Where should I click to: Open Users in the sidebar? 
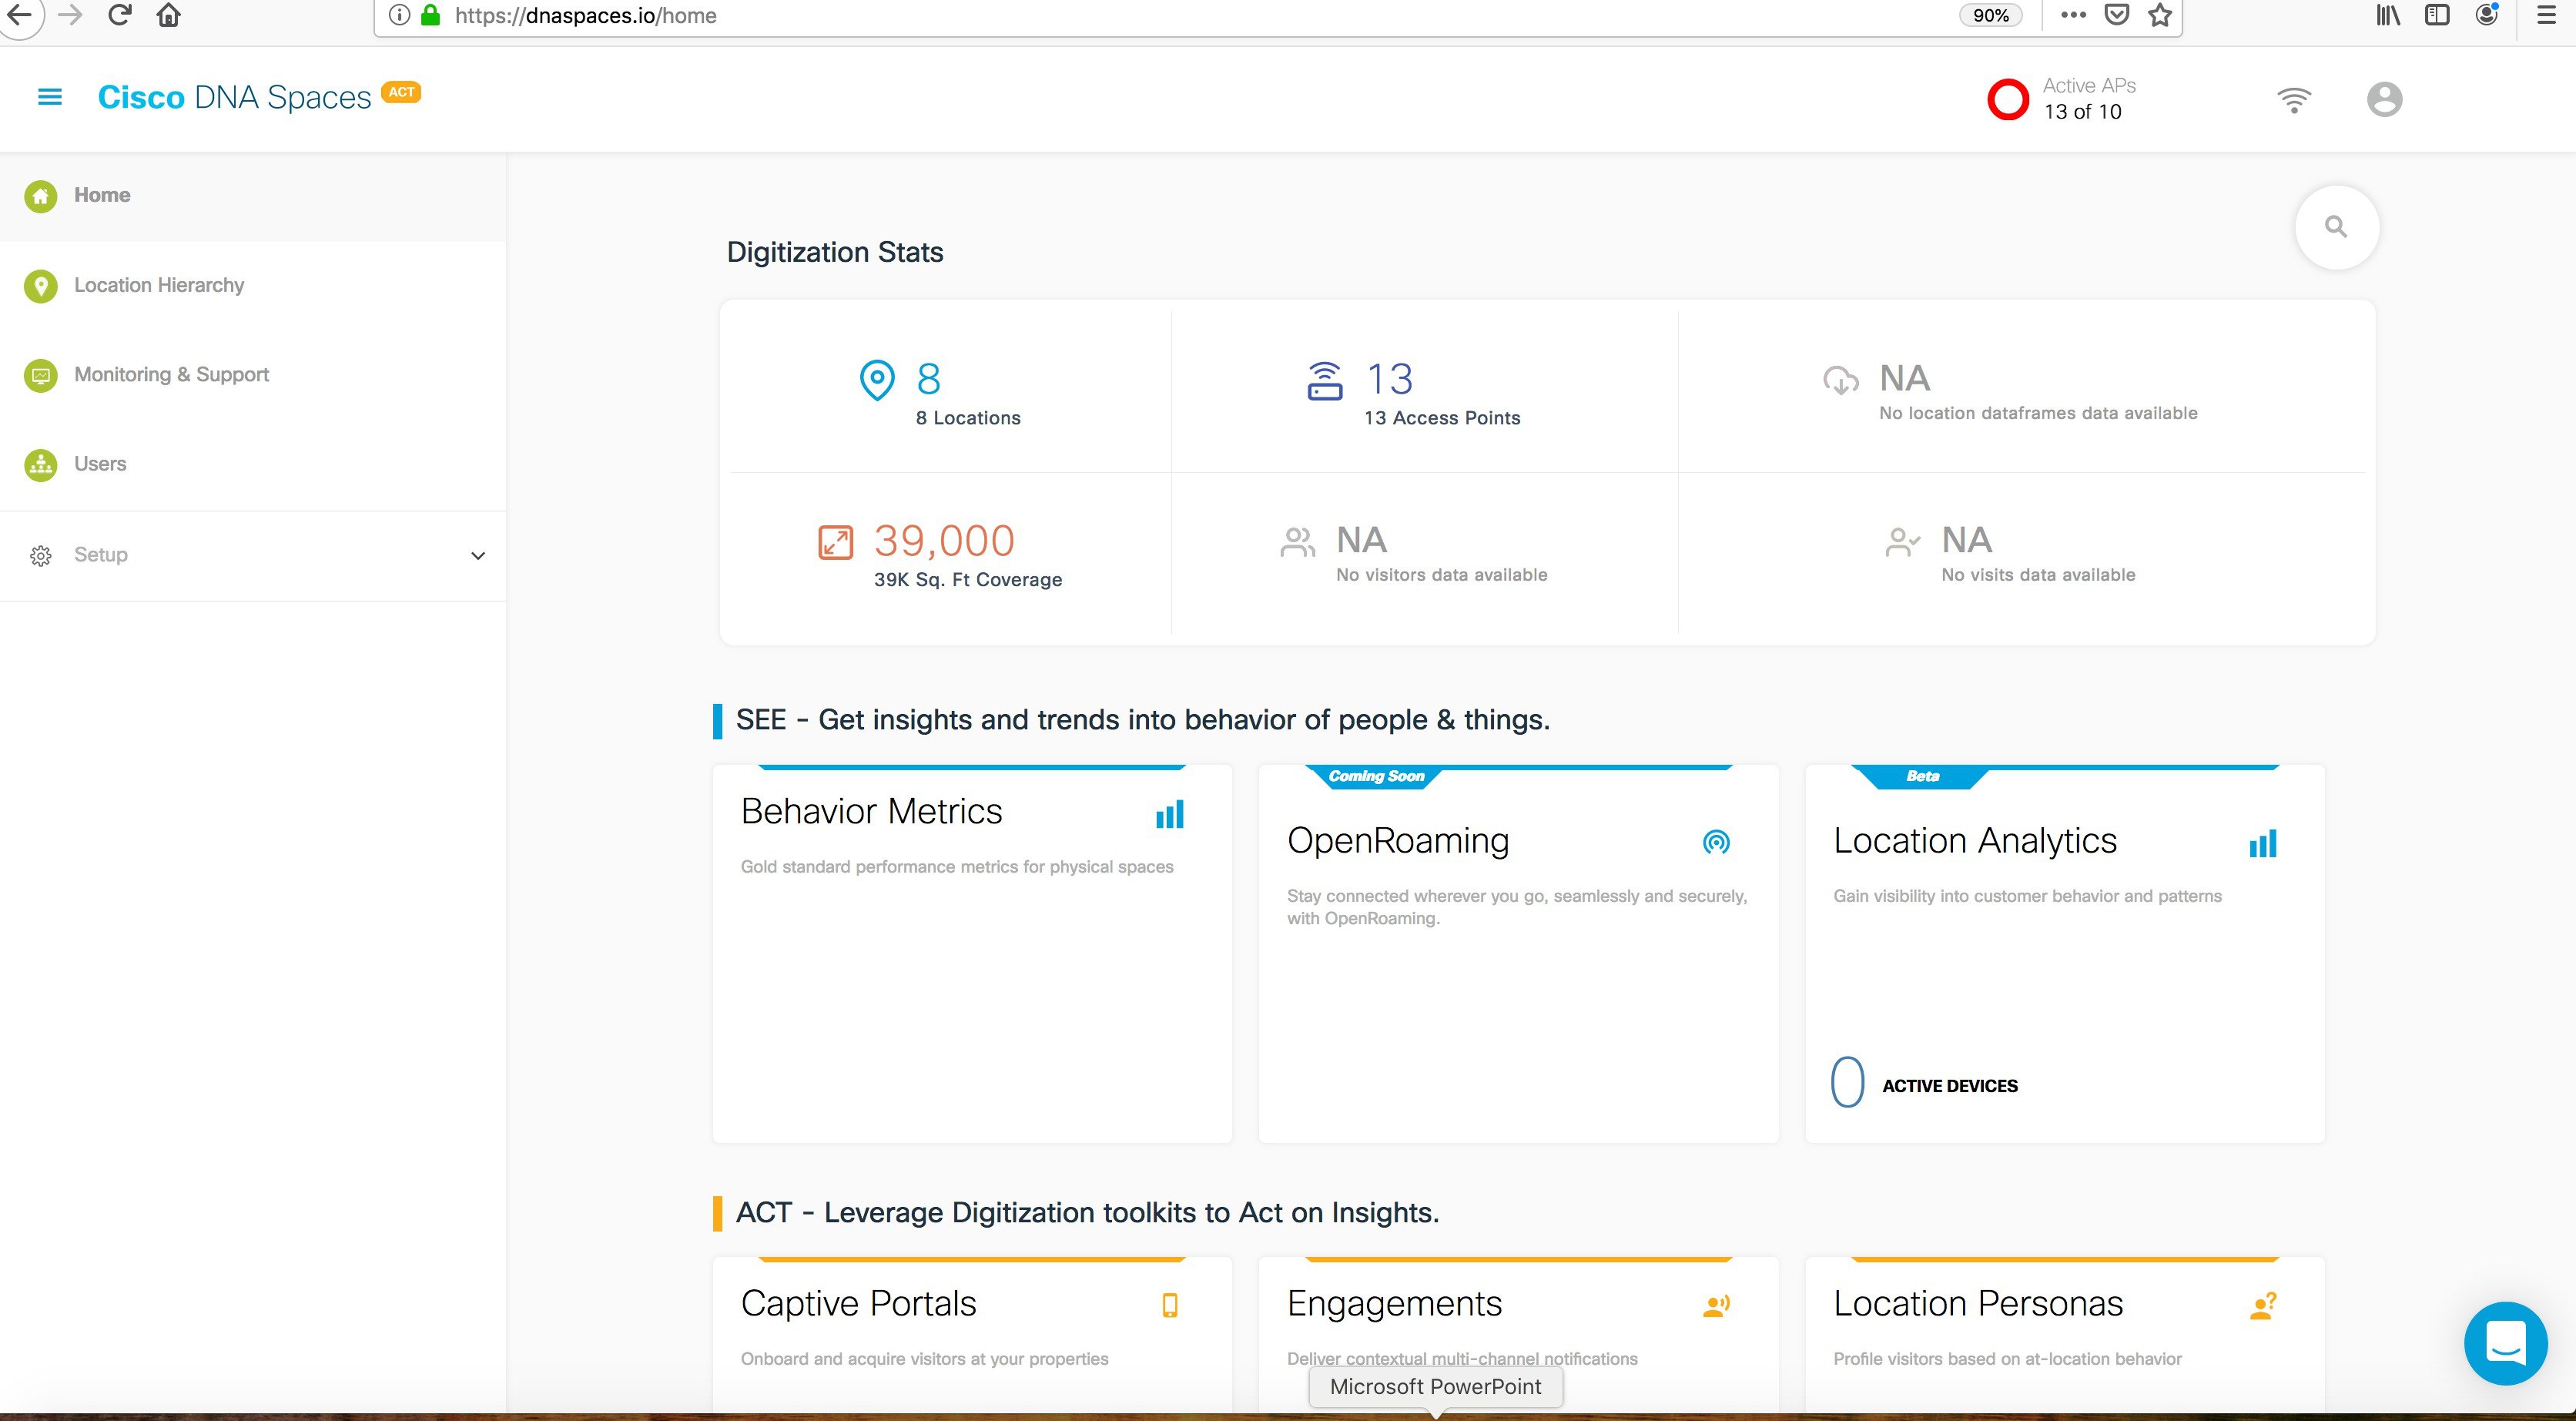click(x=253, y=464)
